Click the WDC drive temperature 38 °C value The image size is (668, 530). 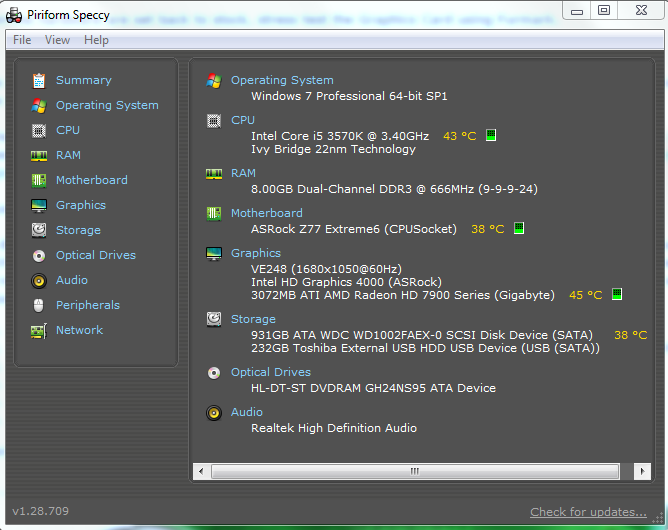point(631,335)
